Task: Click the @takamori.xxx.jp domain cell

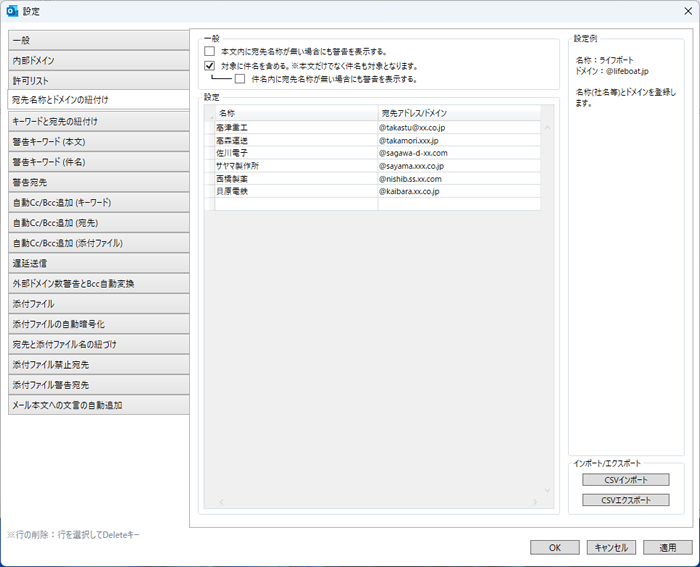Action: 459,140
